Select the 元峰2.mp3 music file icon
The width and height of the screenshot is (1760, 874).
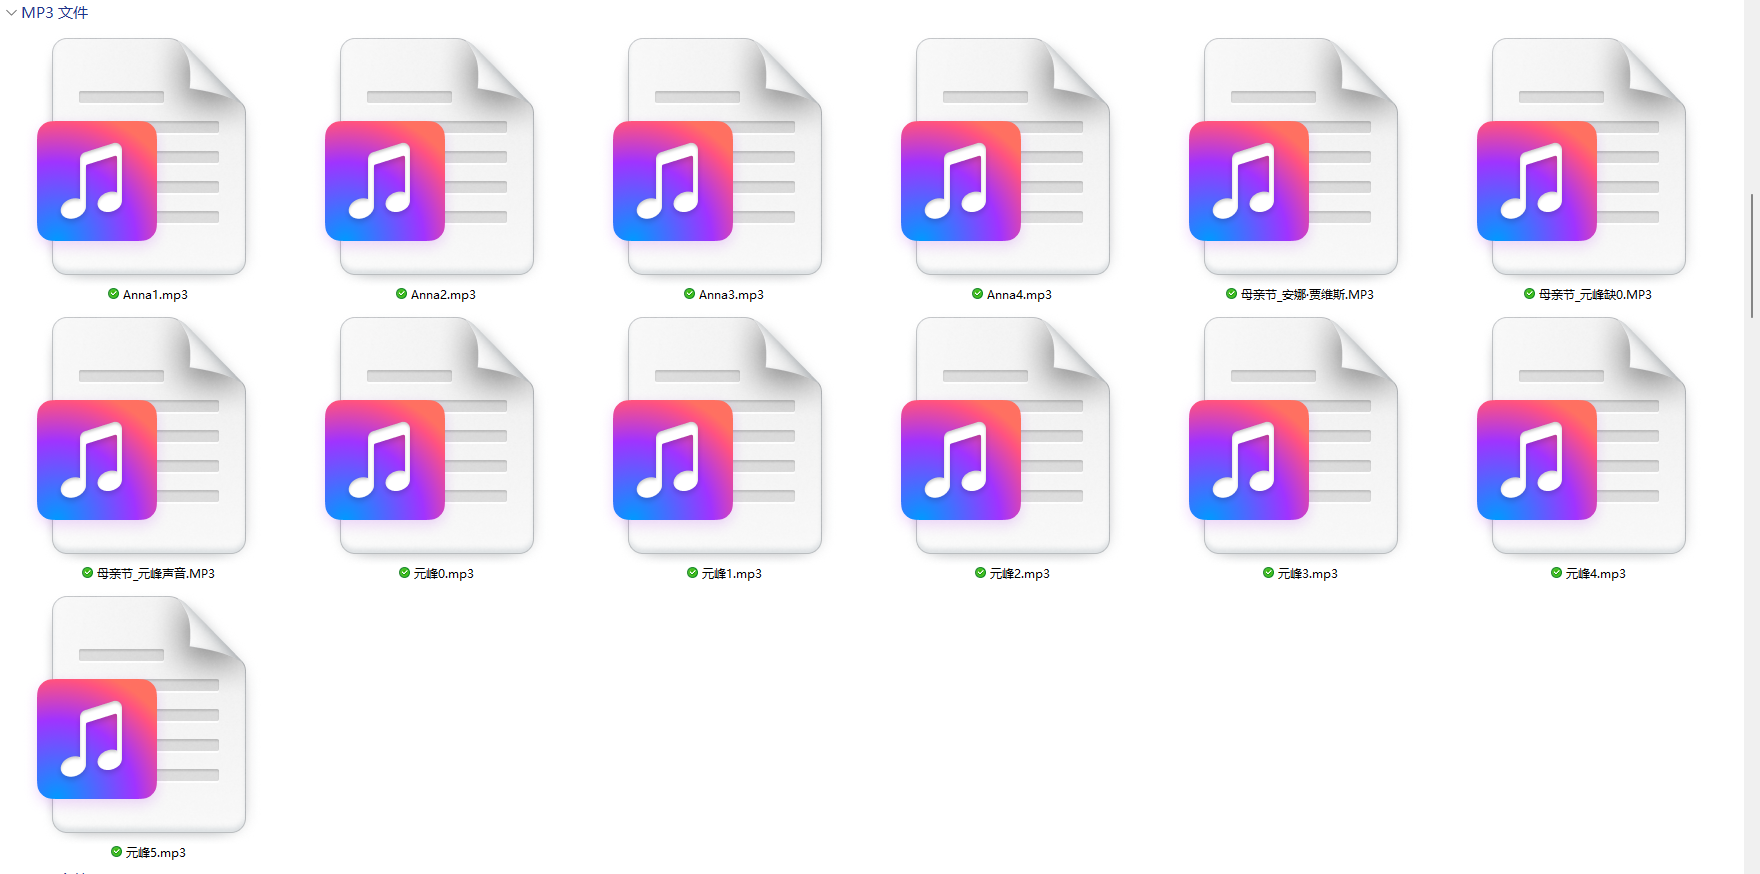[x=1006, y=435]
